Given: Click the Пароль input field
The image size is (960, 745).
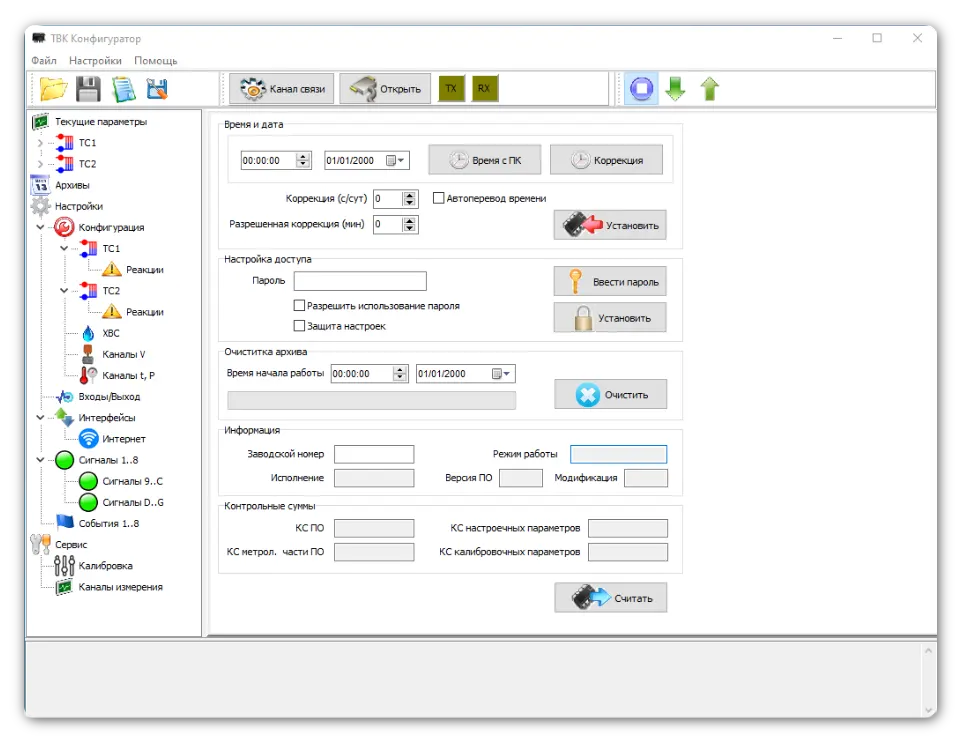Looking at the screenshot, I should [x=360, y=281].
